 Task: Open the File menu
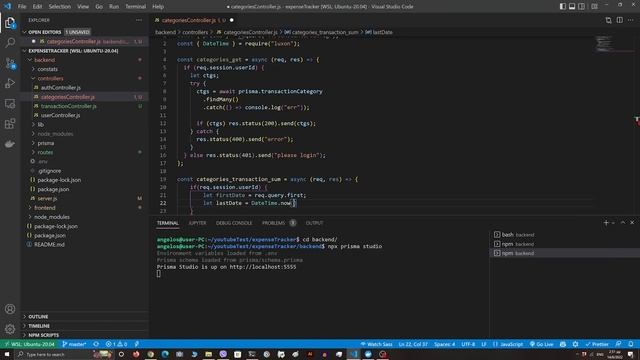click(x=22, y=7)
